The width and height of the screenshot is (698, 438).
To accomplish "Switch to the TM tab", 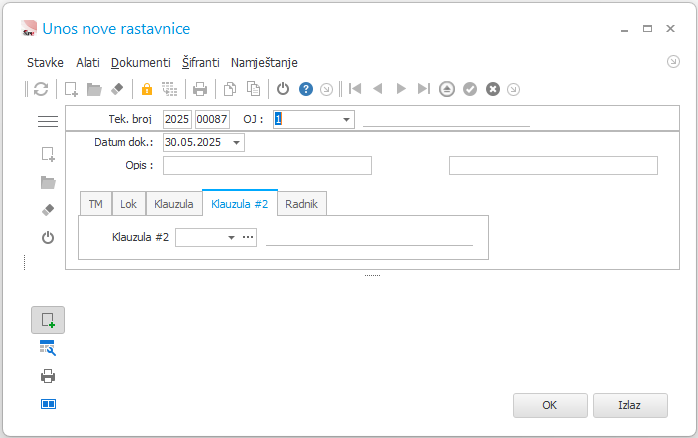I will [96, 204].
